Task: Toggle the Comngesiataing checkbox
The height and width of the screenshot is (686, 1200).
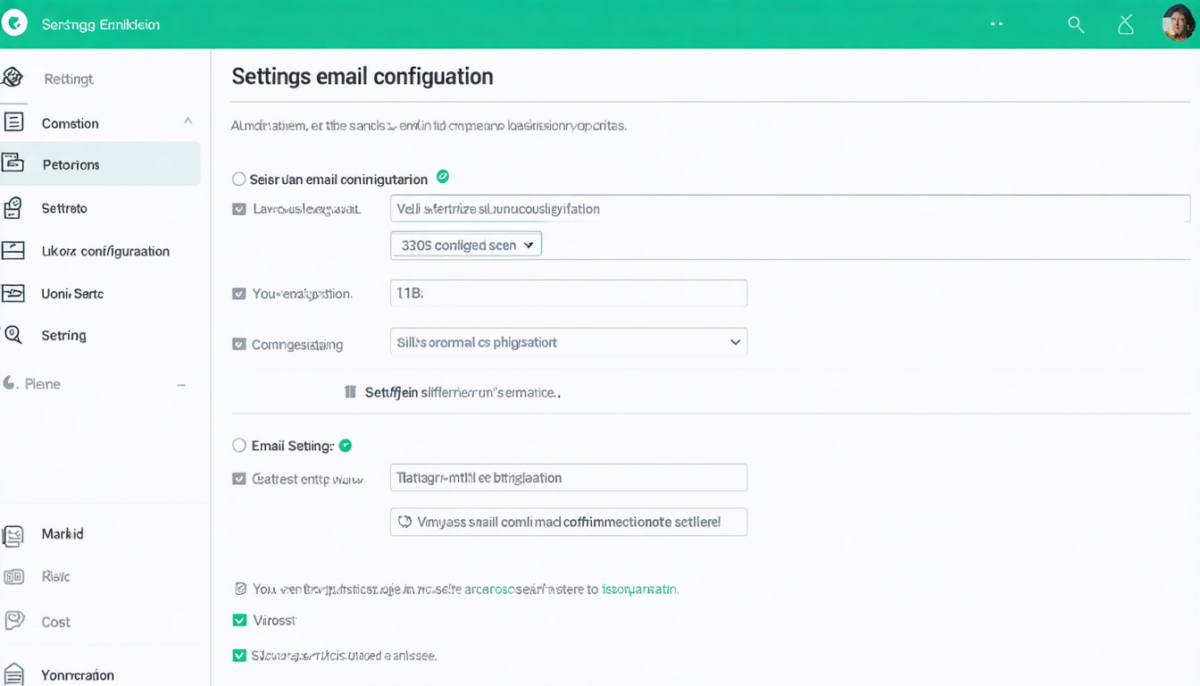Action: (239, 344)
